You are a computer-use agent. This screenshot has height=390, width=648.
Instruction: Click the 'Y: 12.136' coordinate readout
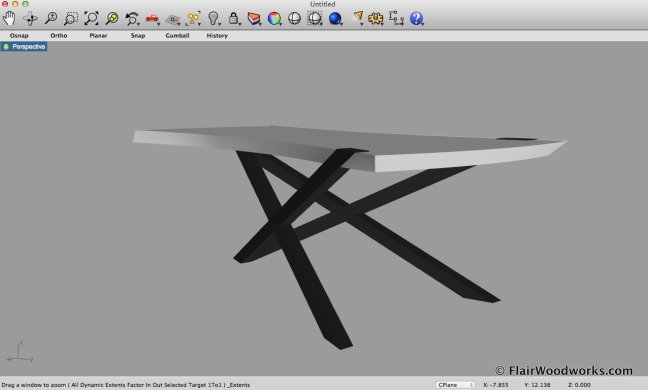[537, 385]
